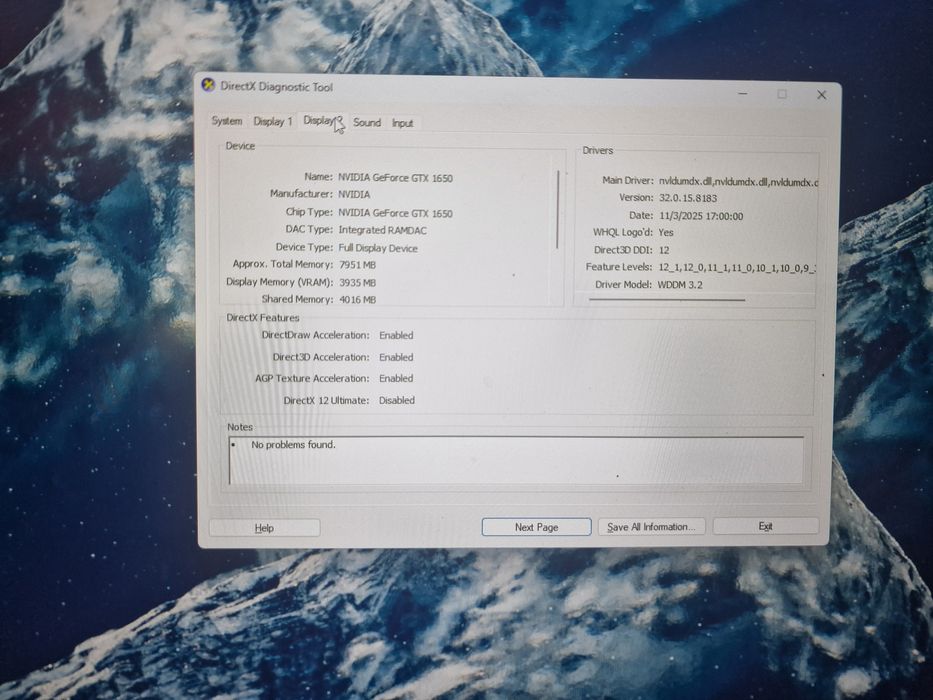Click Shared Memory value 4016 MB

tap(357, 299)
